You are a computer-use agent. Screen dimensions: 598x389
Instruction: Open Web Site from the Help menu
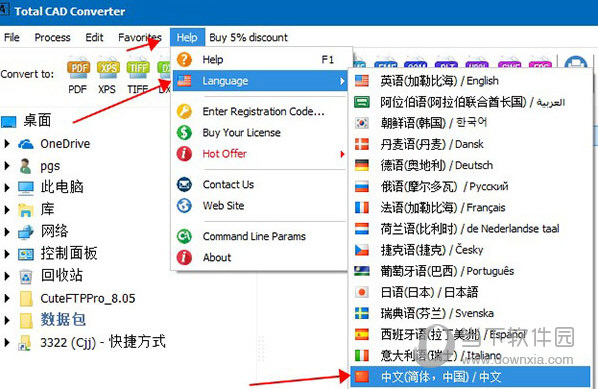click(261, 206)
